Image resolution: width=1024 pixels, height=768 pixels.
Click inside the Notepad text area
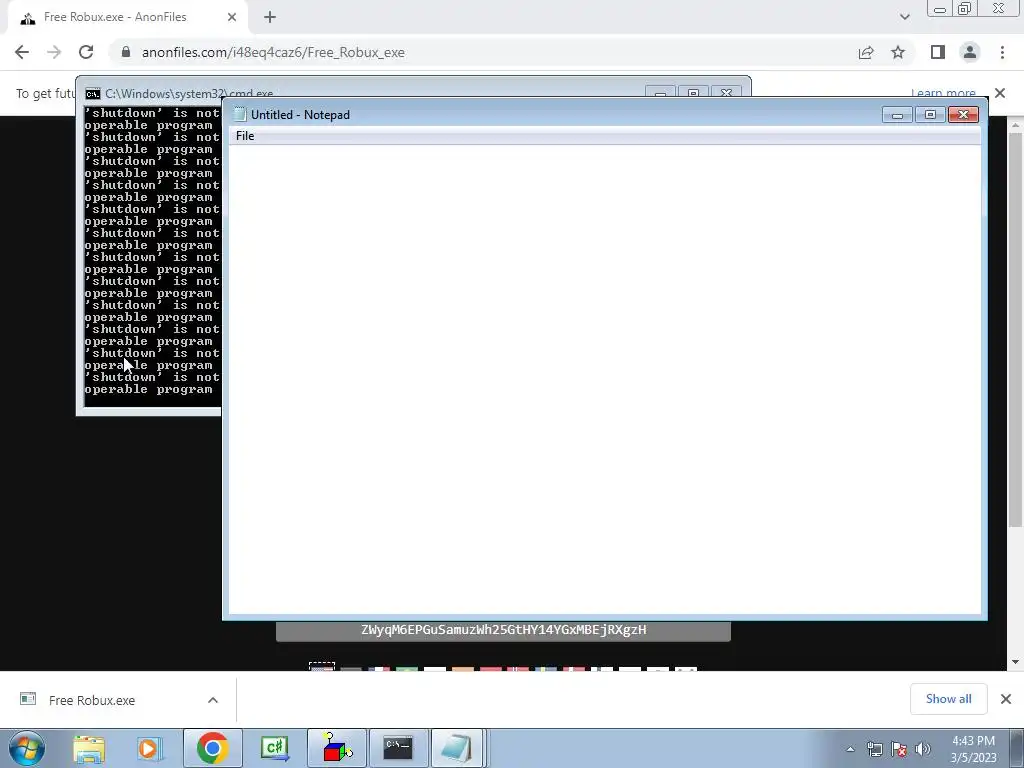(x=605, y=379)
